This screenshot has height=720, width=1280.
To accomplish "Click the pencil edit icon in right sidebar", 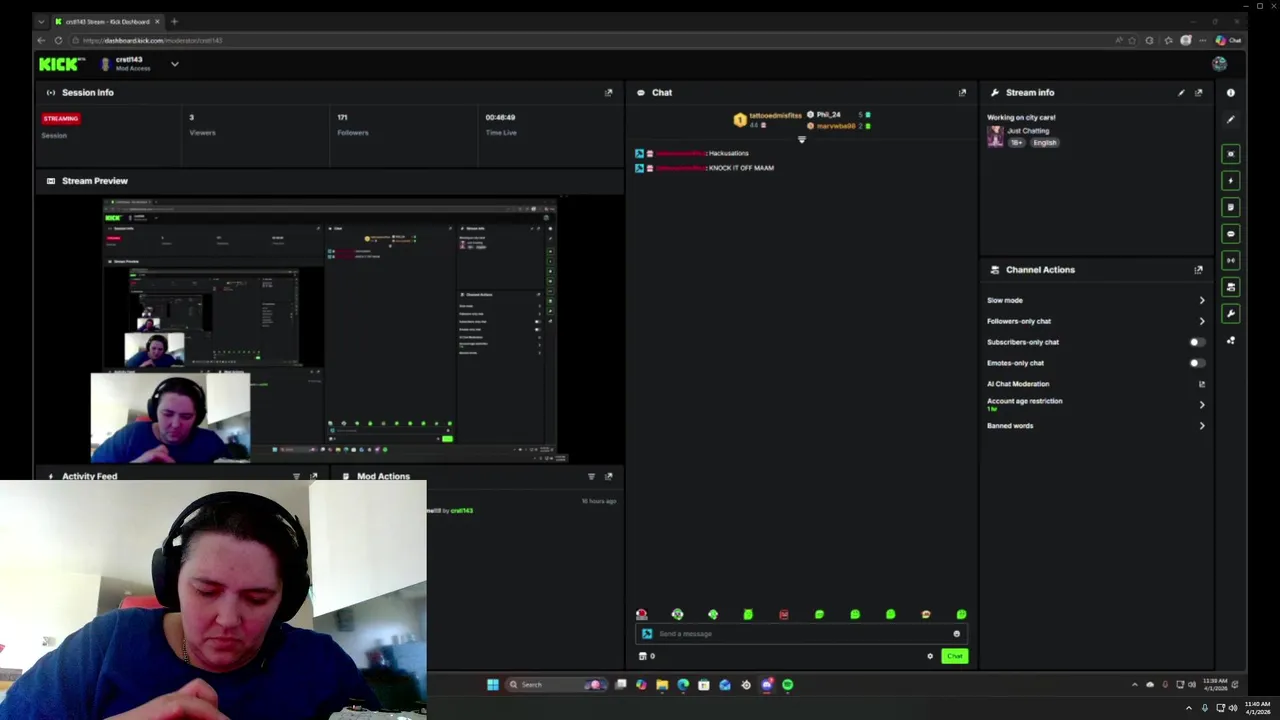I will coord(1231,120).
